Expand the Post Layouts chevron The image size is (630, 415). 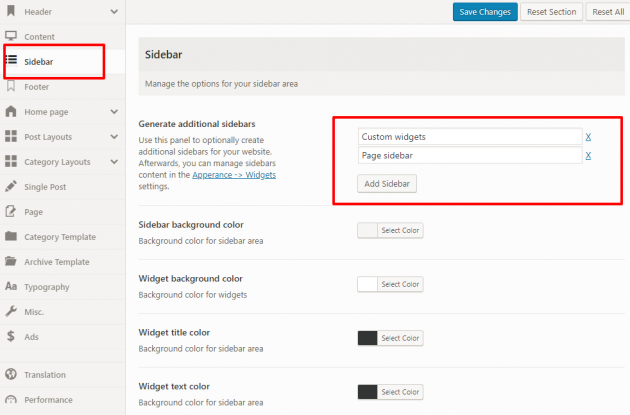[114, 137]
